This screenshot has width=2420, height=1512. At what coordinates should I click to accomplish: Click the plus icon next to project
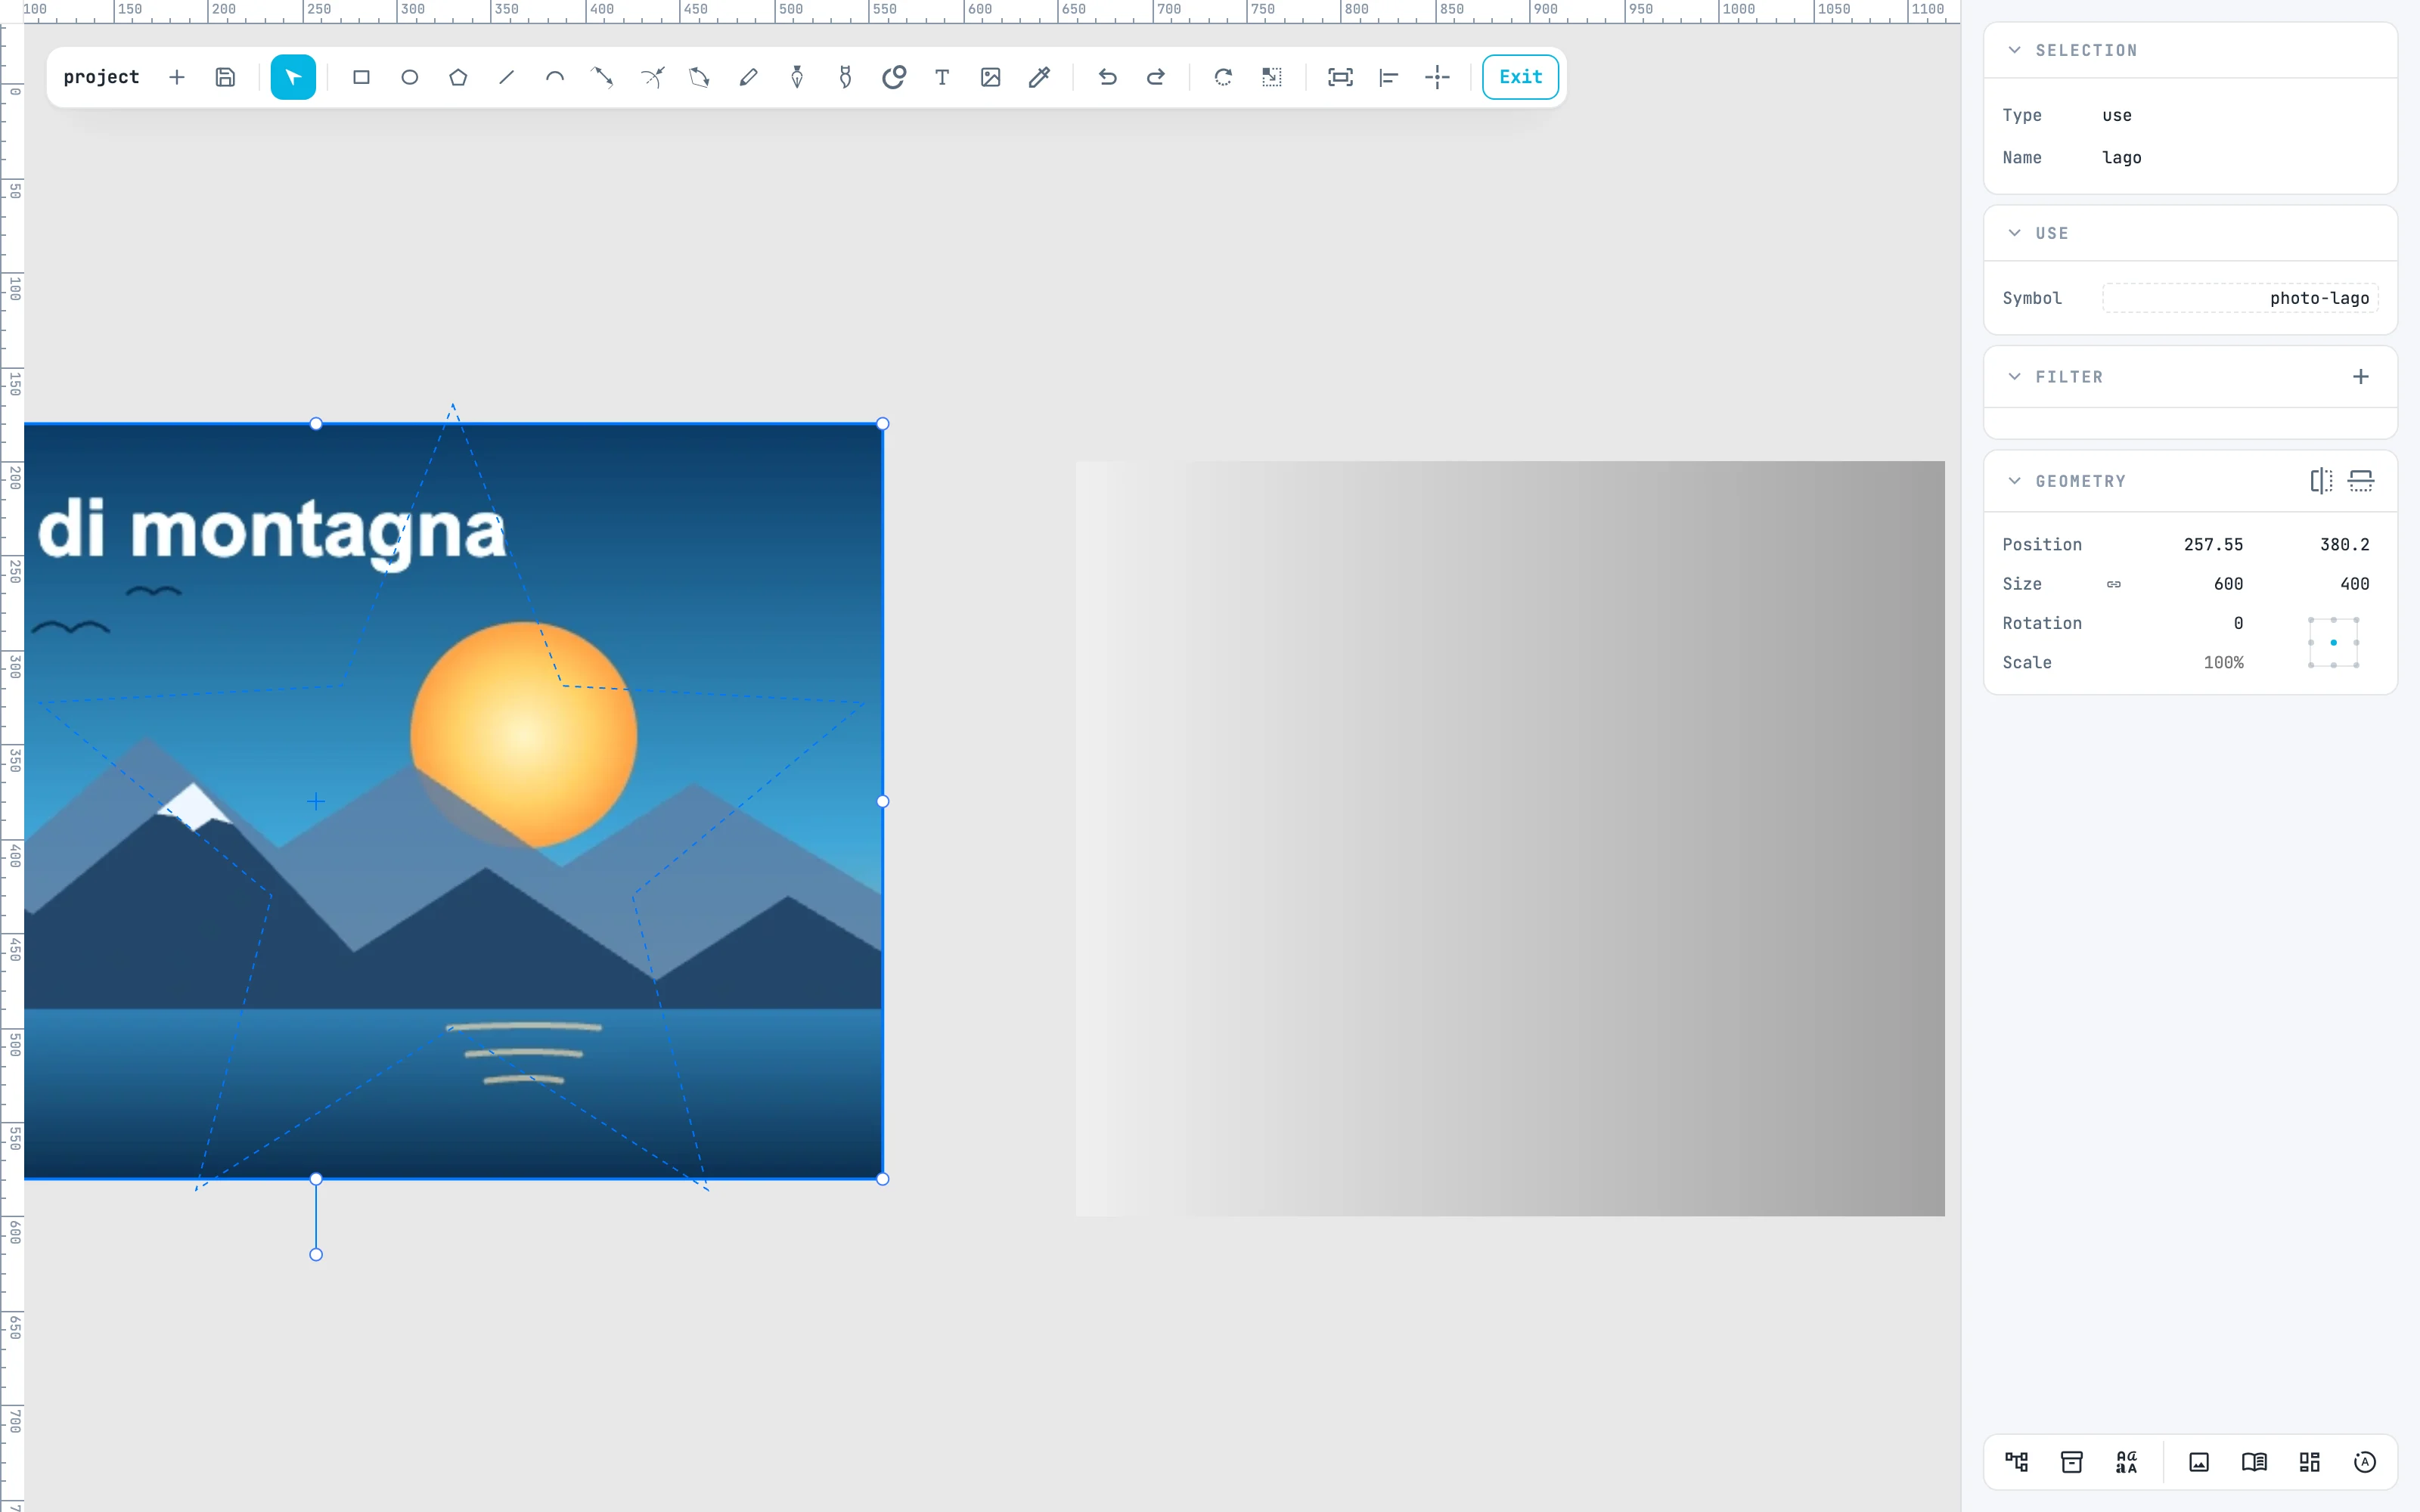(x=177, y=77)
